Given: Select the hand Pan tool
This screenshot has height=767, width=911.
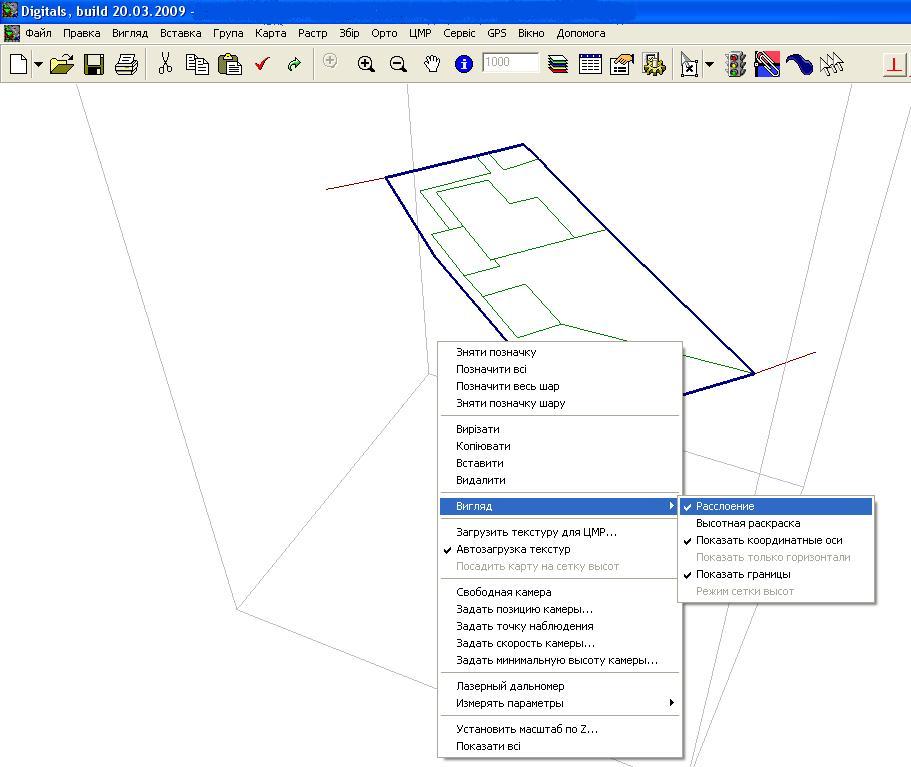Looking at the screenshot, I should [x=432, y=64].
